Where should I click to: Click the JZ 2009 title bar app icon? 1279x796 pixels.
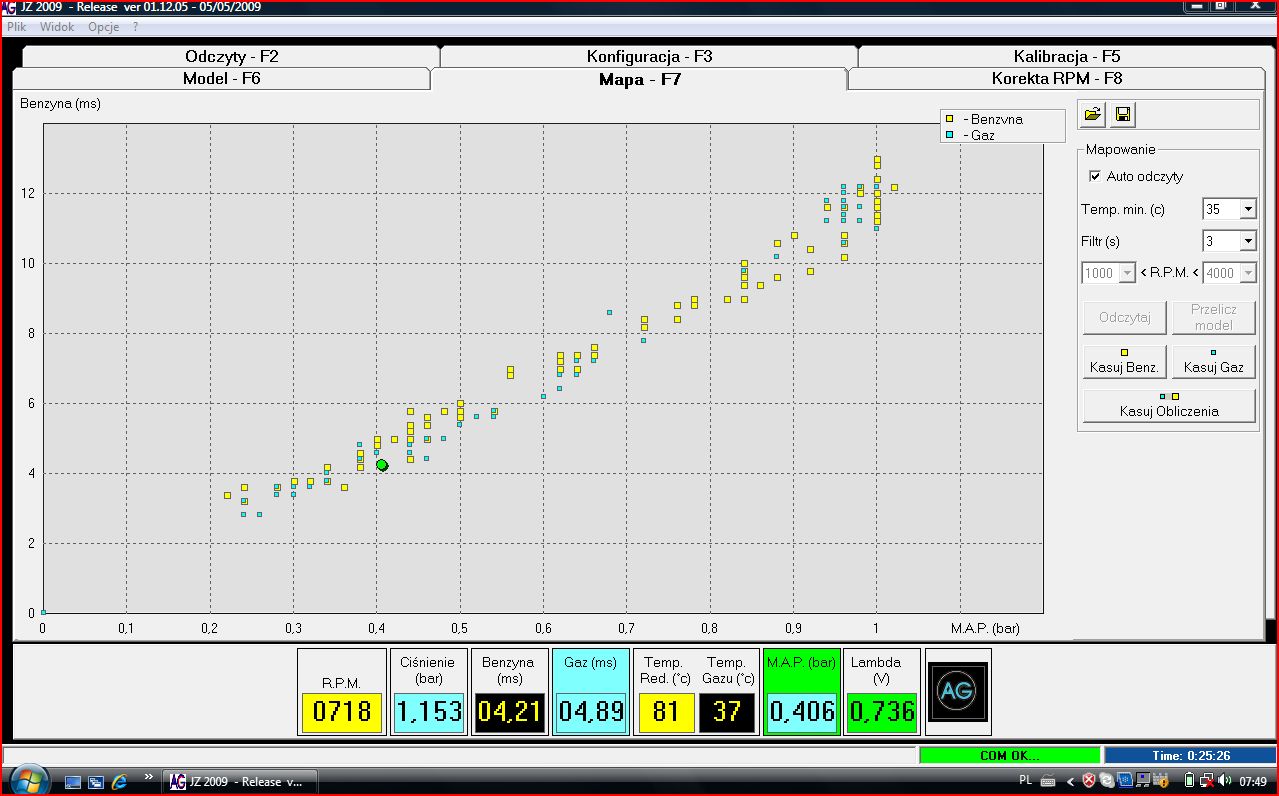click(x=9, y=7)
